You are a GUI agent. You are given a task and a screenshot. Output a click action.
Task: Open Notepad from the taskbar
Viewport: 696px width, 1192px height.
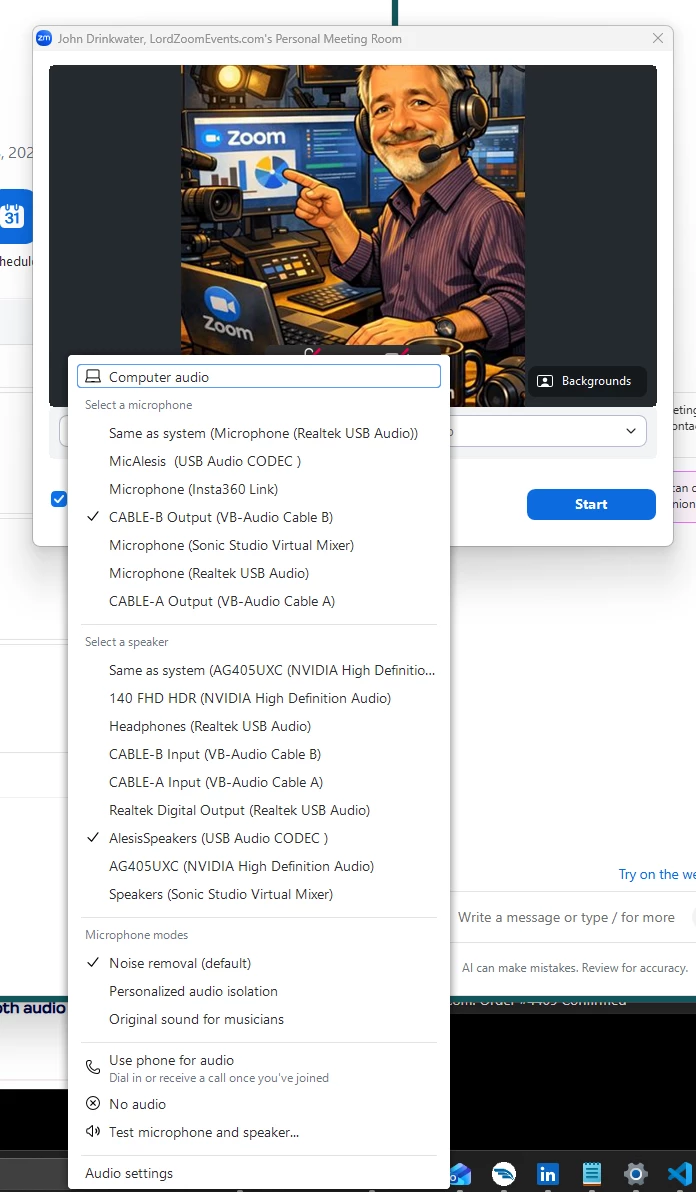592,1174
